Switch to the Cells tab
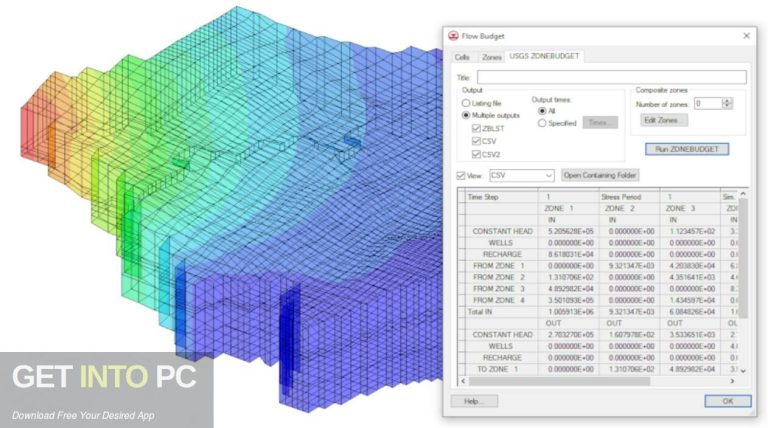The height and width of the screenshot is (428, 768). point(462,58)
